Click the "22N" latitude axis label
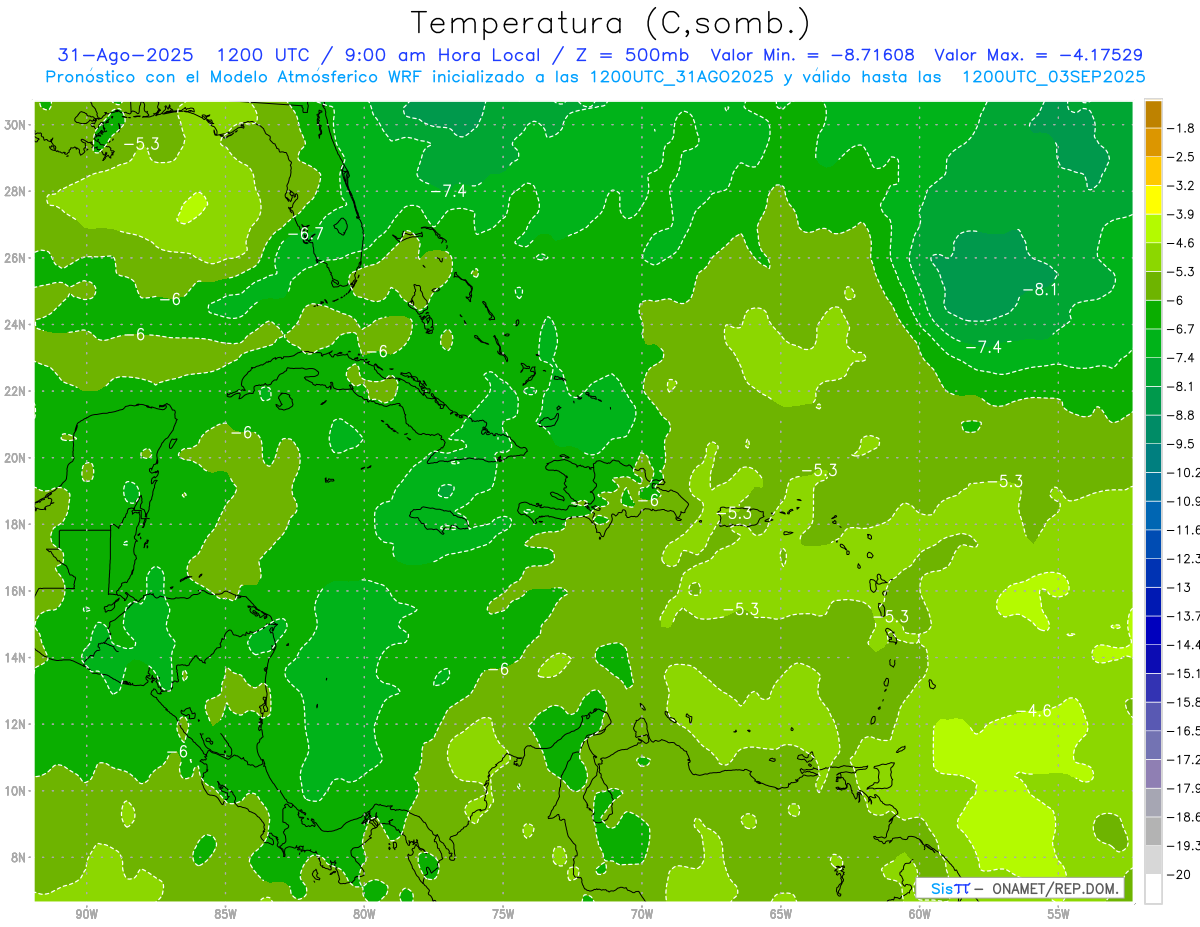Screen dimensions: 1200x927 coord(16,391)
